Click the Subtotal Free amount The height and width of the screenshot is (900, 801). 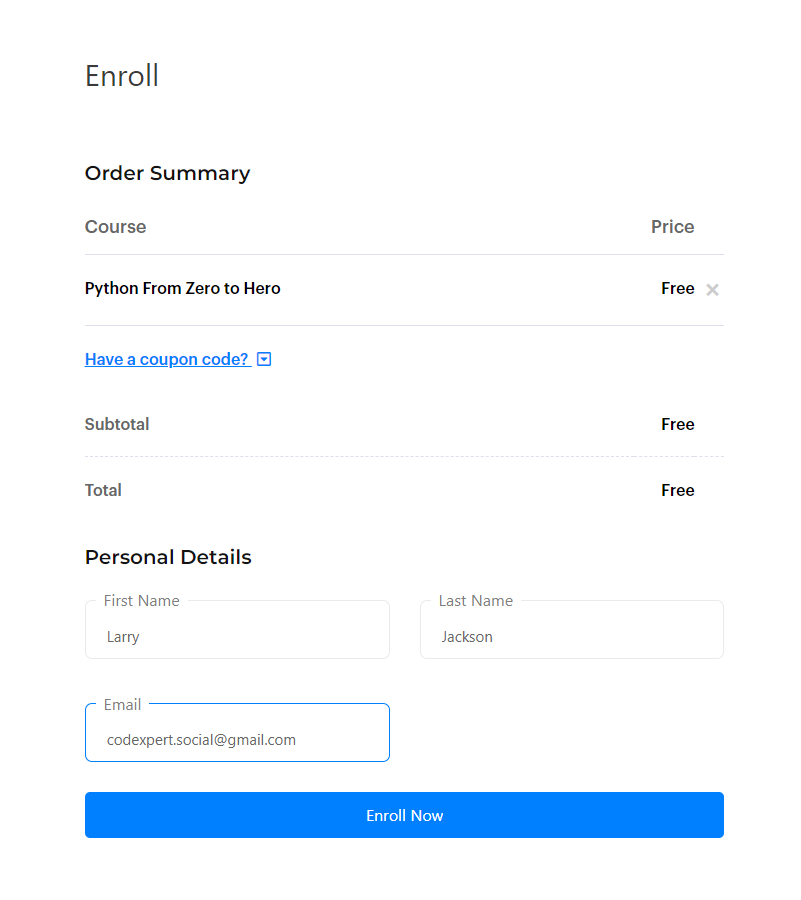[x=678, y=424]
